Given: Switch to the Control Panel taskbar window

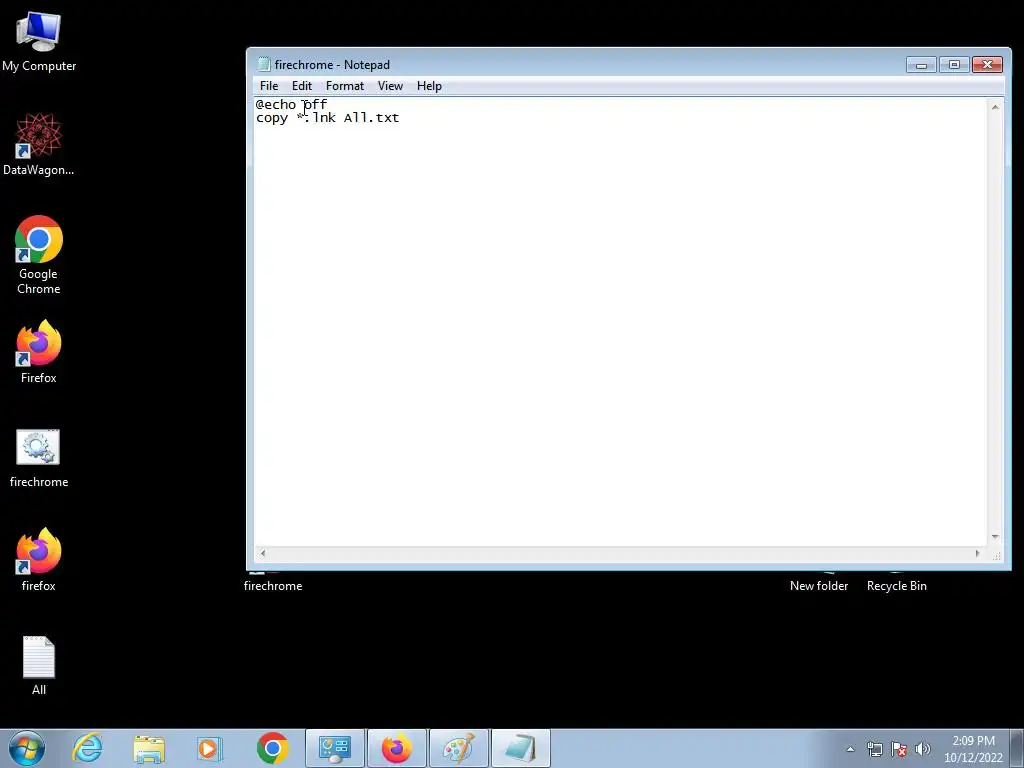Looking at the screenshot, I should pos(335,748).
